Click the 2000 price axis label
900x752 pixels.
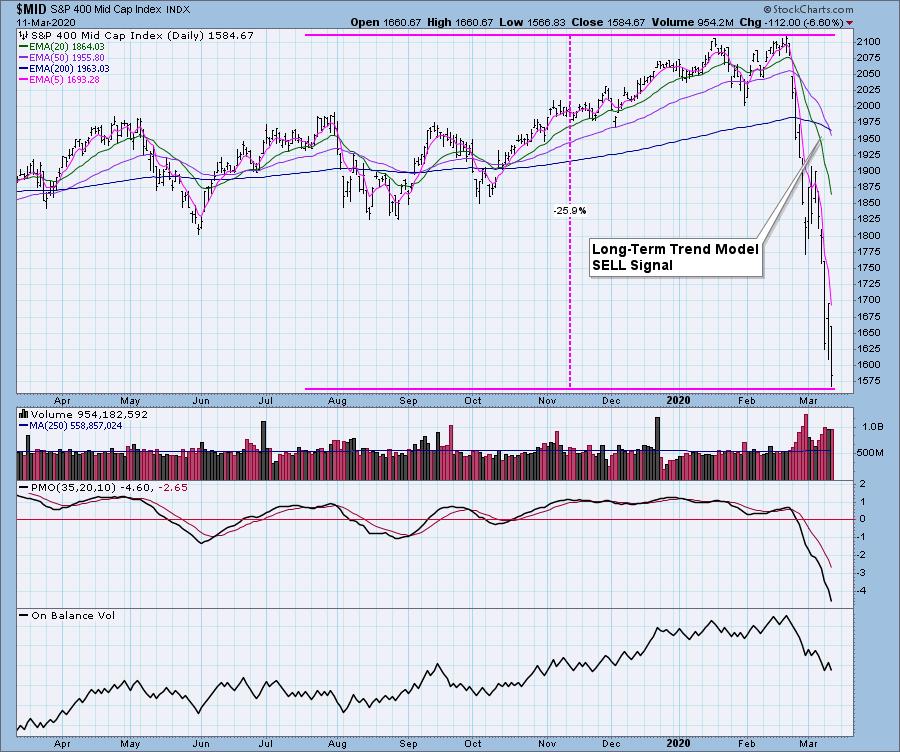pyautogui.click(x=868, y=106)
